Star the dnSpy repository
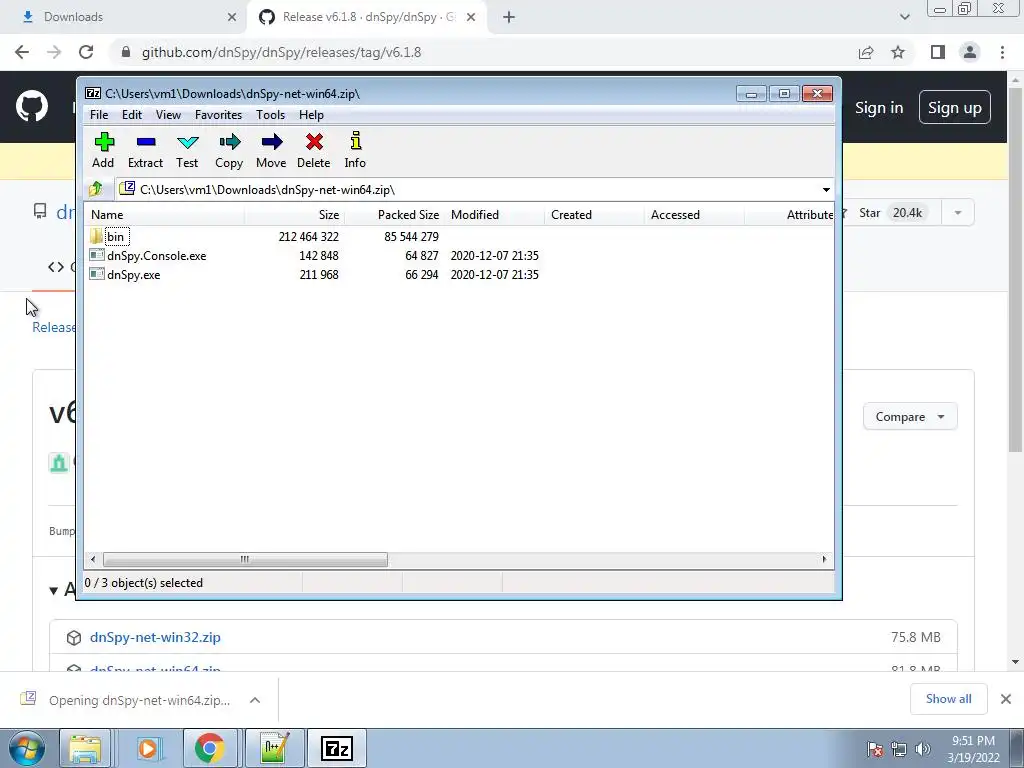1024x768 pixels. pyautogui.click(x=893, y=213)
